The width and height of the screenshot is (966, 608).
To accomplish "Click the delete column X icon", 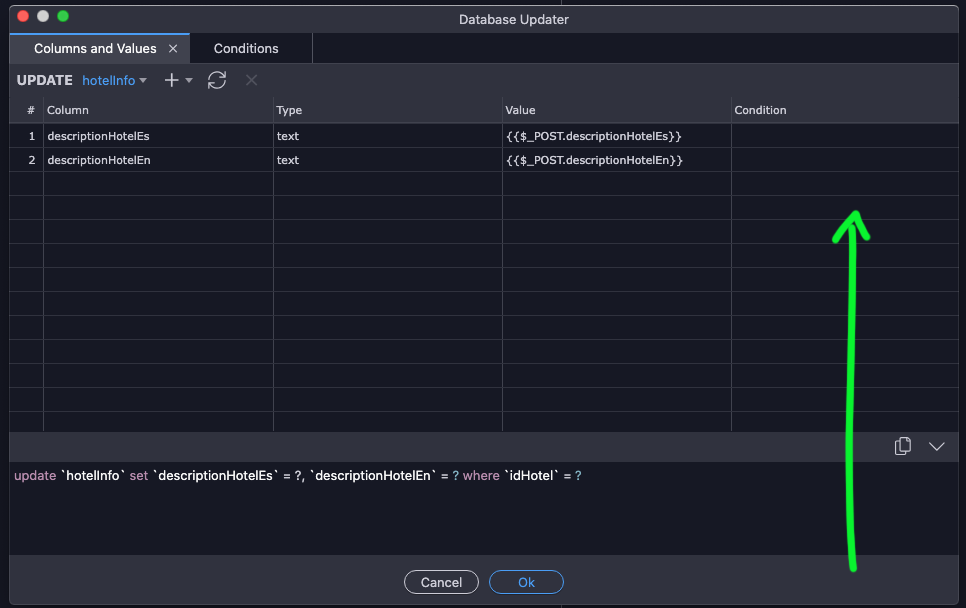I will click(x=251, y=80).
